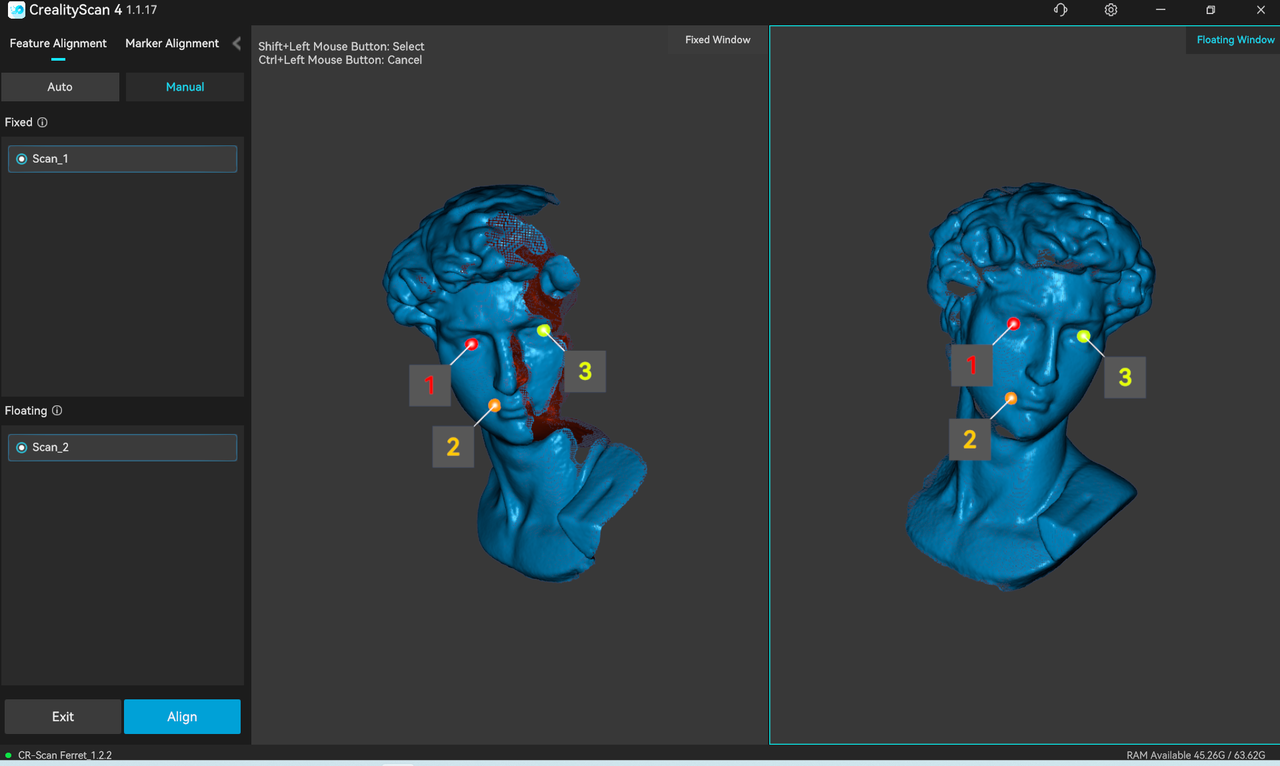Viewport: 1280px width, 766px height.
Task: Click the info icon next to Floating
Action: tap(57, 411)
